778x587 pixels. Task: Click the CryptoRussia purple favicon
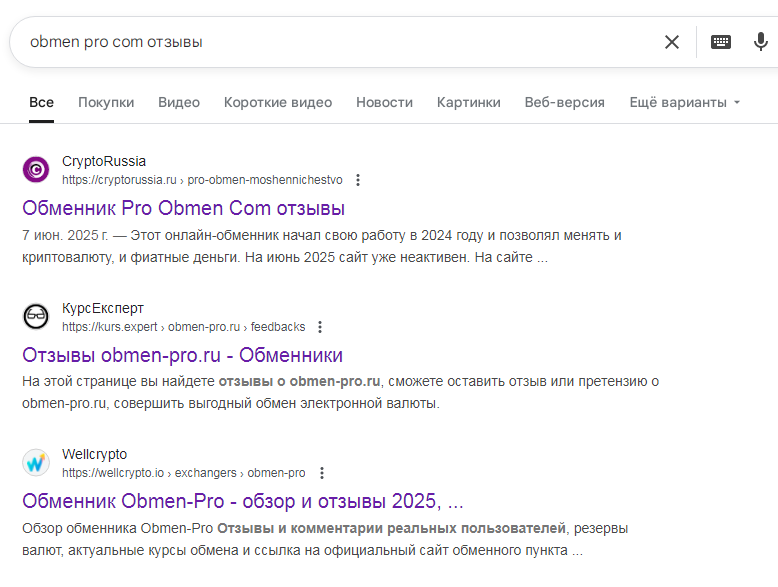(36, 170)
